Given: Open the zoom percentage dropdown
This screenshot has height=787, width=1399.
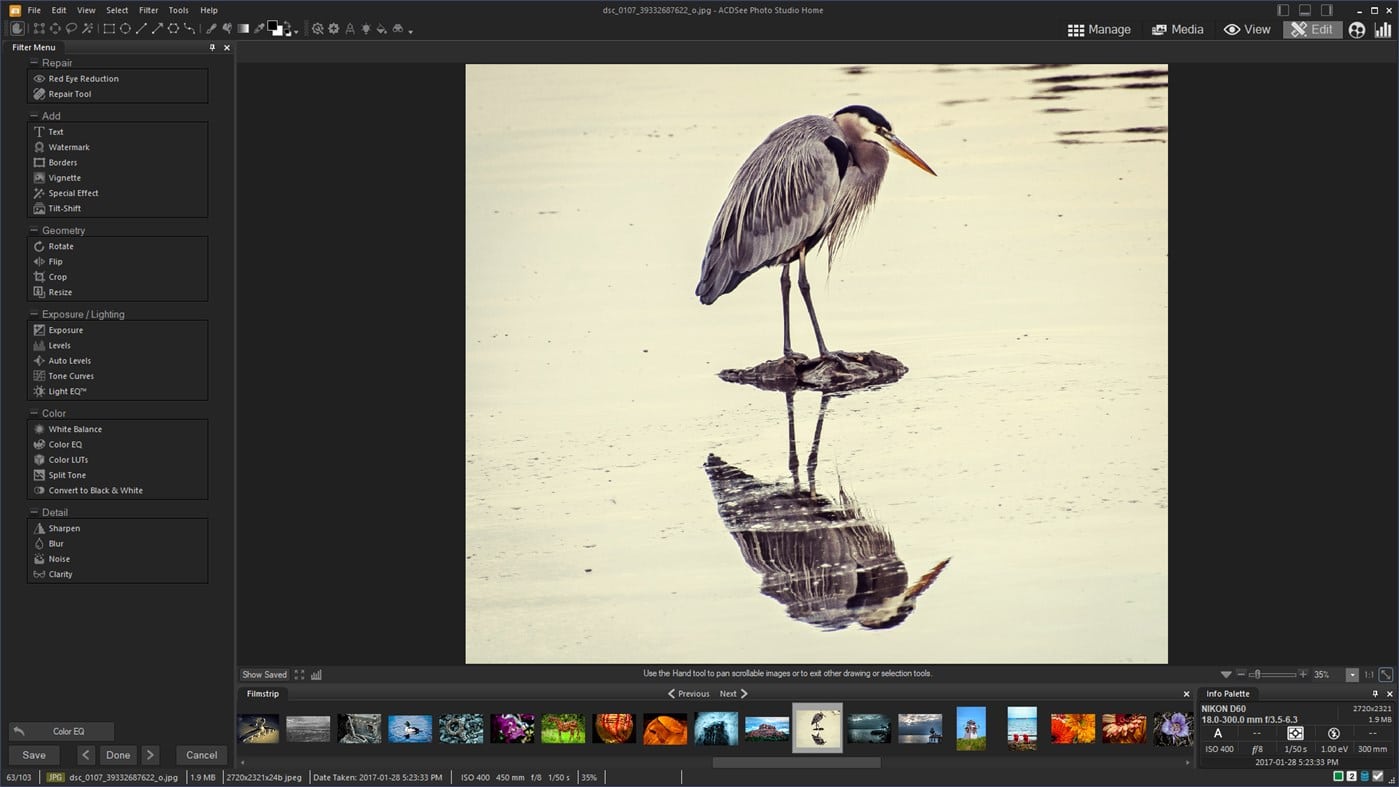Looking at the screenshot, I should pos(1352,675).
